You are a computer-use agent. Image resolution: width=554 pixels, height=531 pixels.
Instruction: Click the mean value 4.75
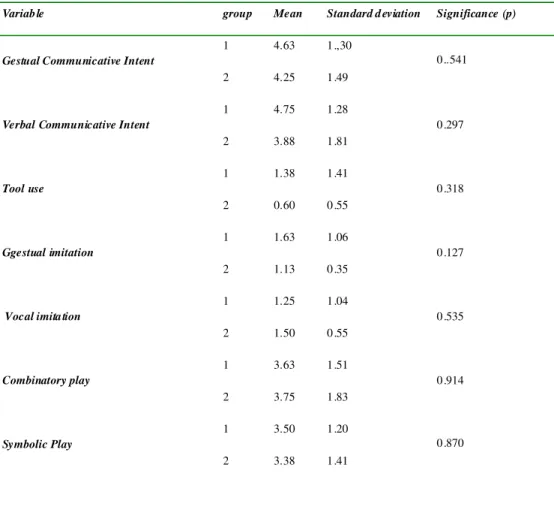(284, 109)
